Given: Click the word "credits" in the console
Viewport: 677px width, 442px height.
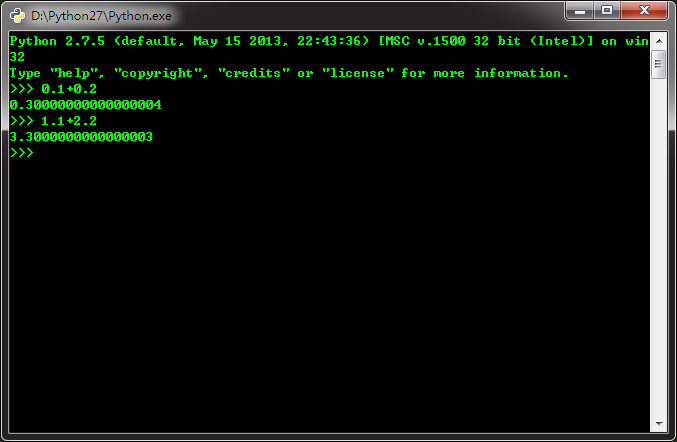Looking at the screenshot, I should [x=253, y=73].
